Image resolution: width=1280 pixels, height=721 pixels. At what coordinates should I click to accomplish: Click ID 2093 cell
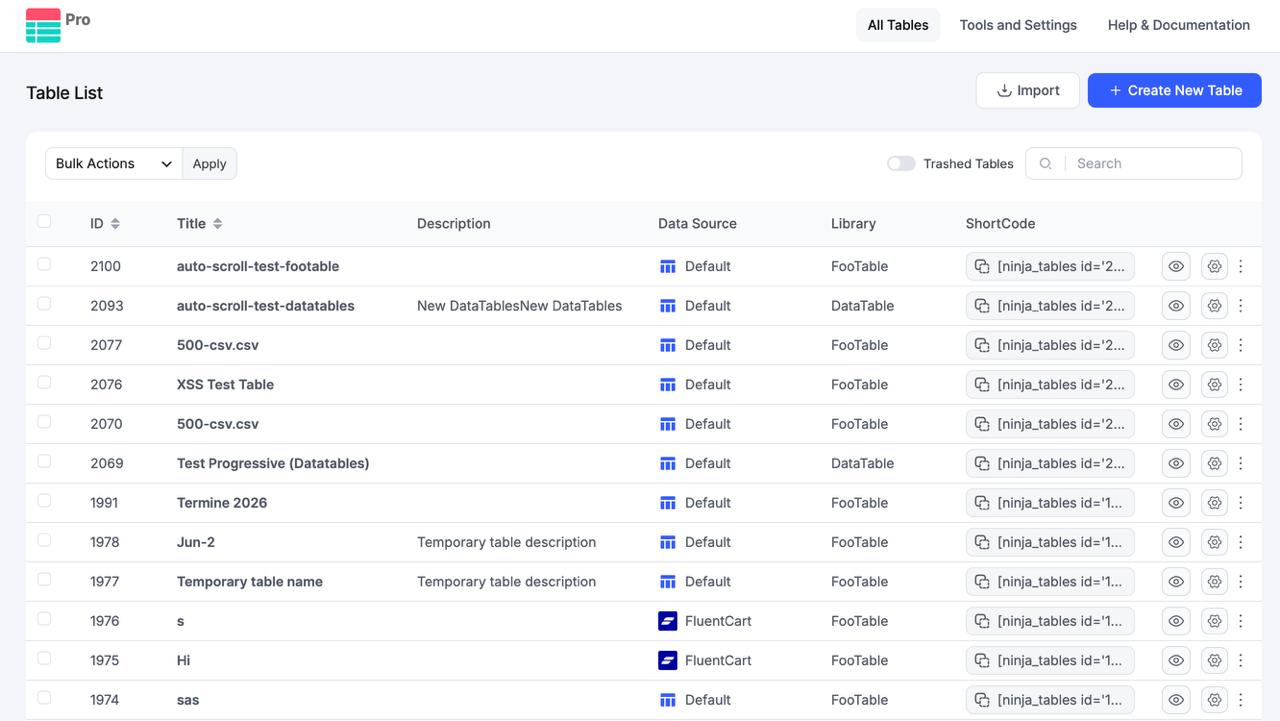coord(107,306)
